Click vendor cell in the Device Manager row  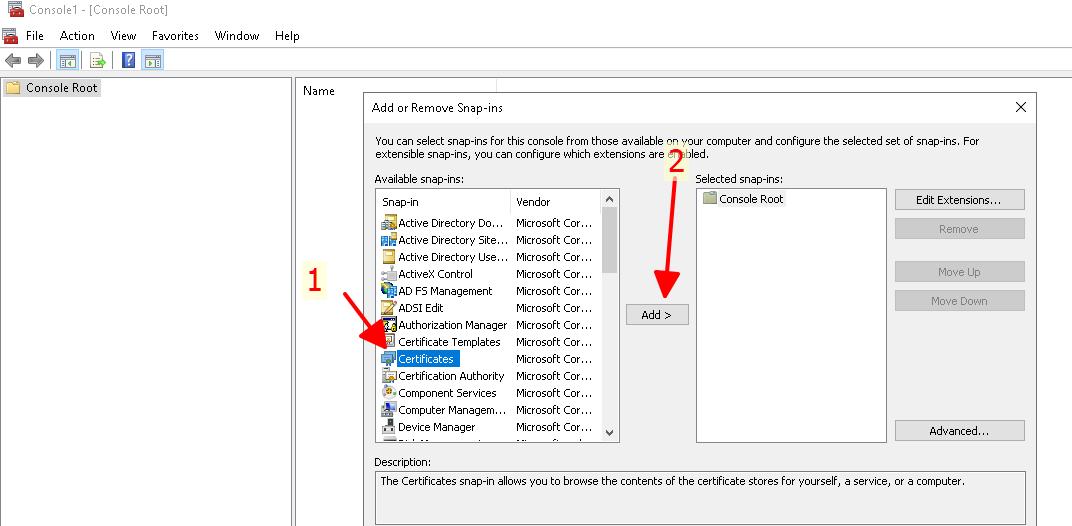tap(554, 427)
